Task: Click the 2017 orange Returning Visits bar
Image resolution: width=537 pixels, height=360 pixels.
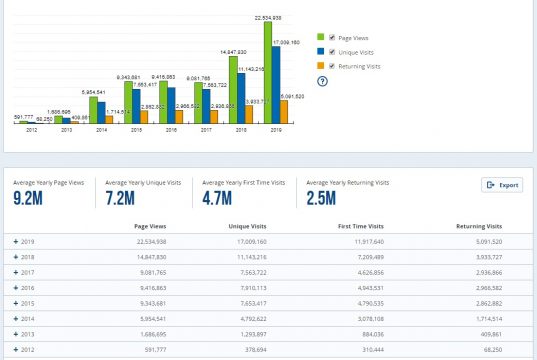Action: [x=214, y=117]
